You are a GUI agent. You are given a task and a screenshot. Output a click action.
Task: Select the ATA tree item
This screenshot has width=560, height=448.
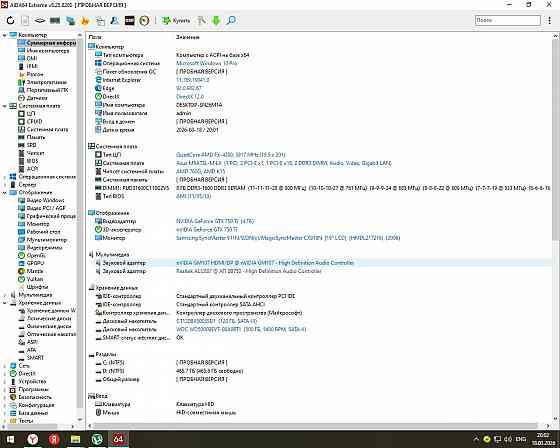pos(31,350)
